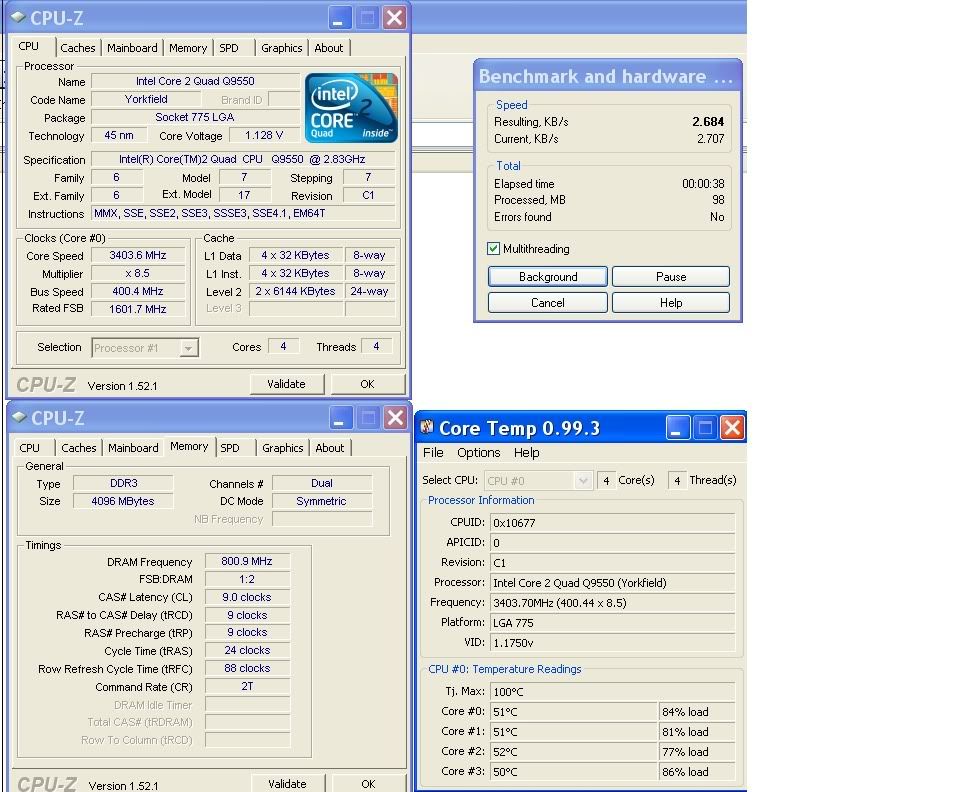The image size is (960, 792).
Task: Open SPD tab in bottom CPU-Z window
Action: click(x=230, y=448)
